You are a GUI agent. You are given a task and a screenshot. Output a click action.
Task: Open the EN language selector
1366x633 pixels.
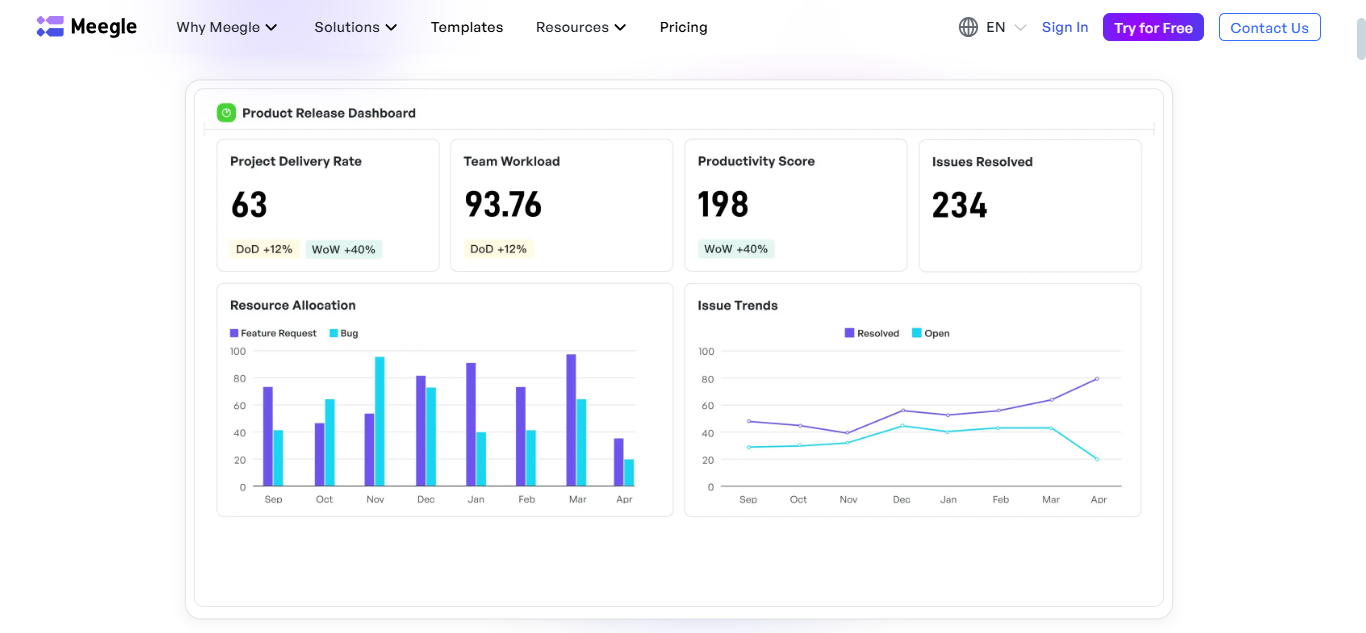[1005, 28]
